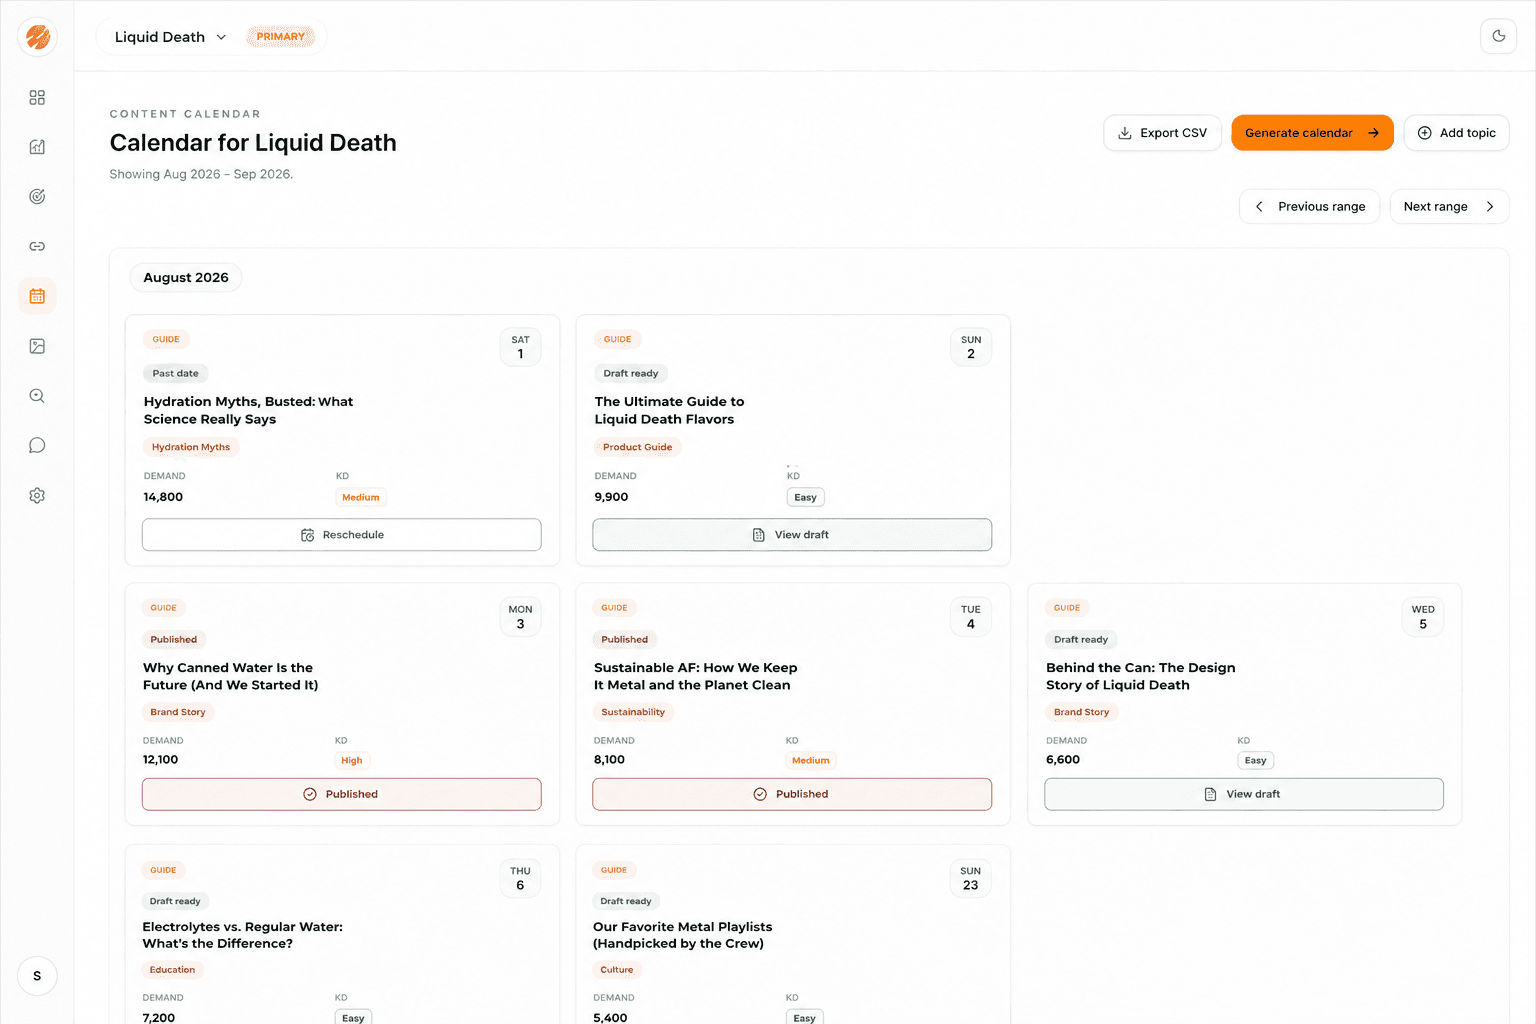
Task: Click the 6,600 demand value
Action: click(1062, 760)
